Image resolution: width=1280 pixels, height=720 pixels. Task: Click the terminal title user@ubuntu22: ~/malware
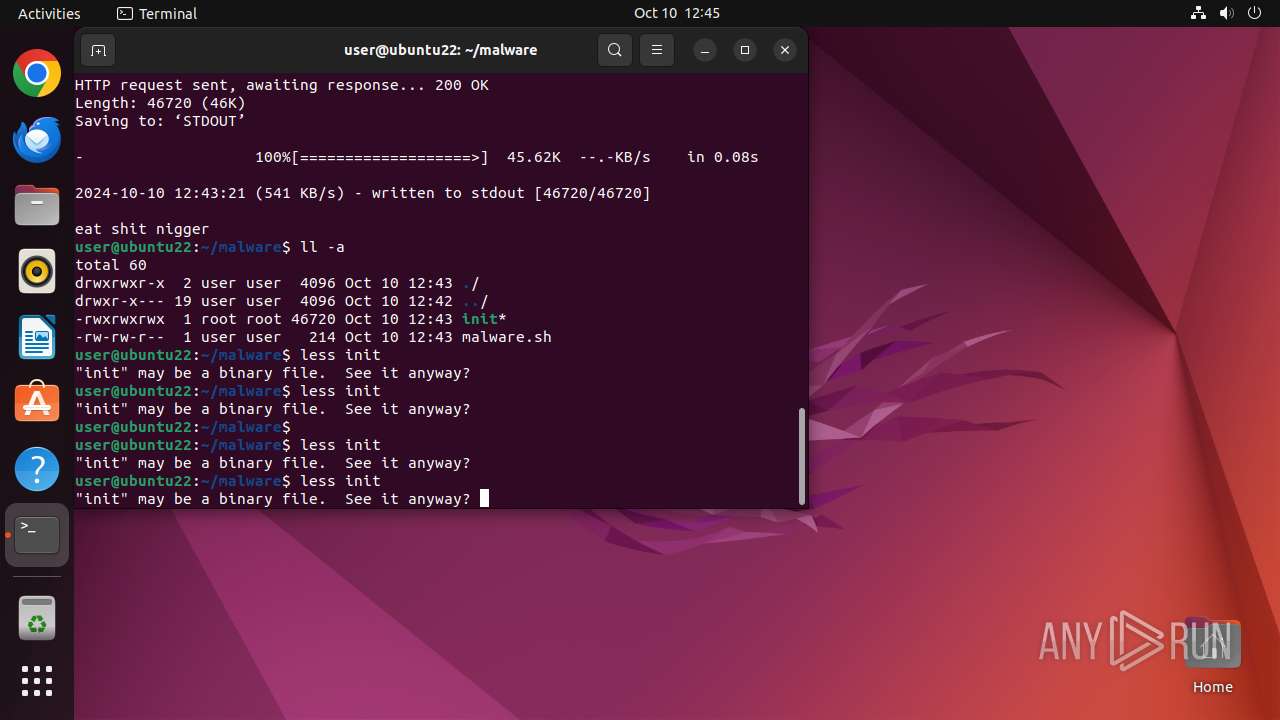(440, 50)
